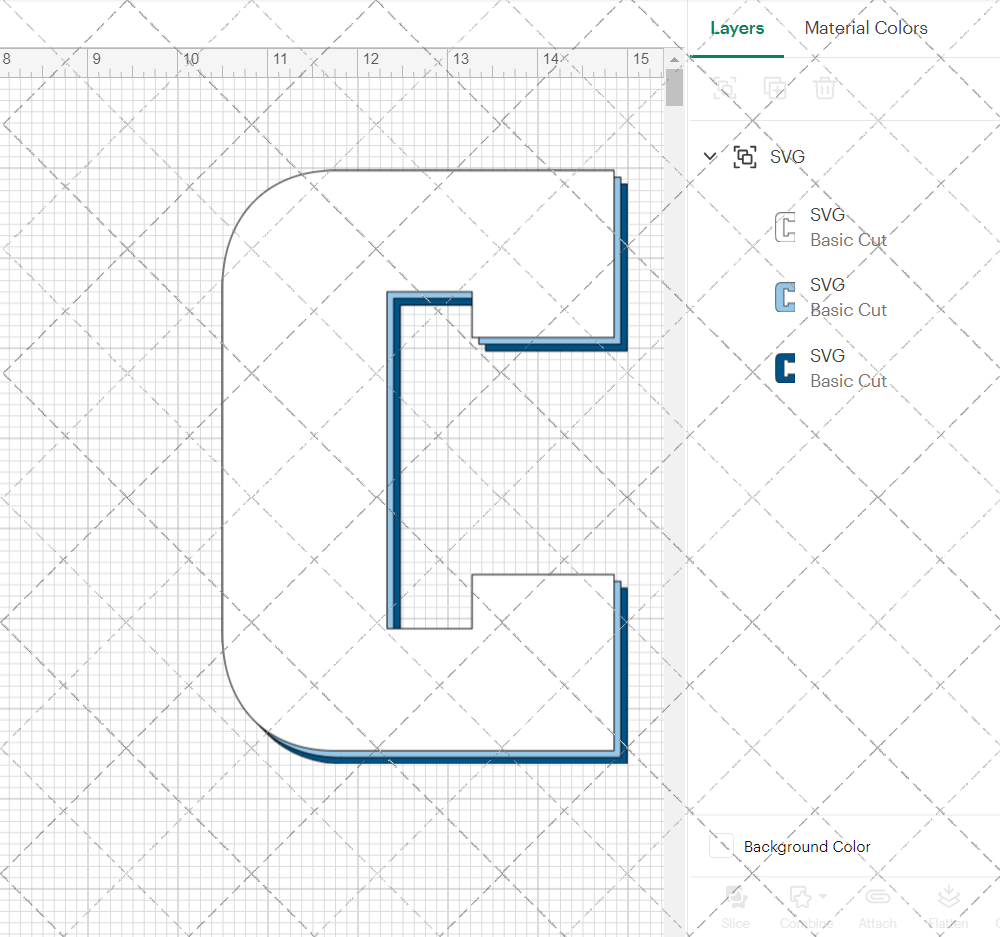Switch to the Layers tab

[737, 28]
